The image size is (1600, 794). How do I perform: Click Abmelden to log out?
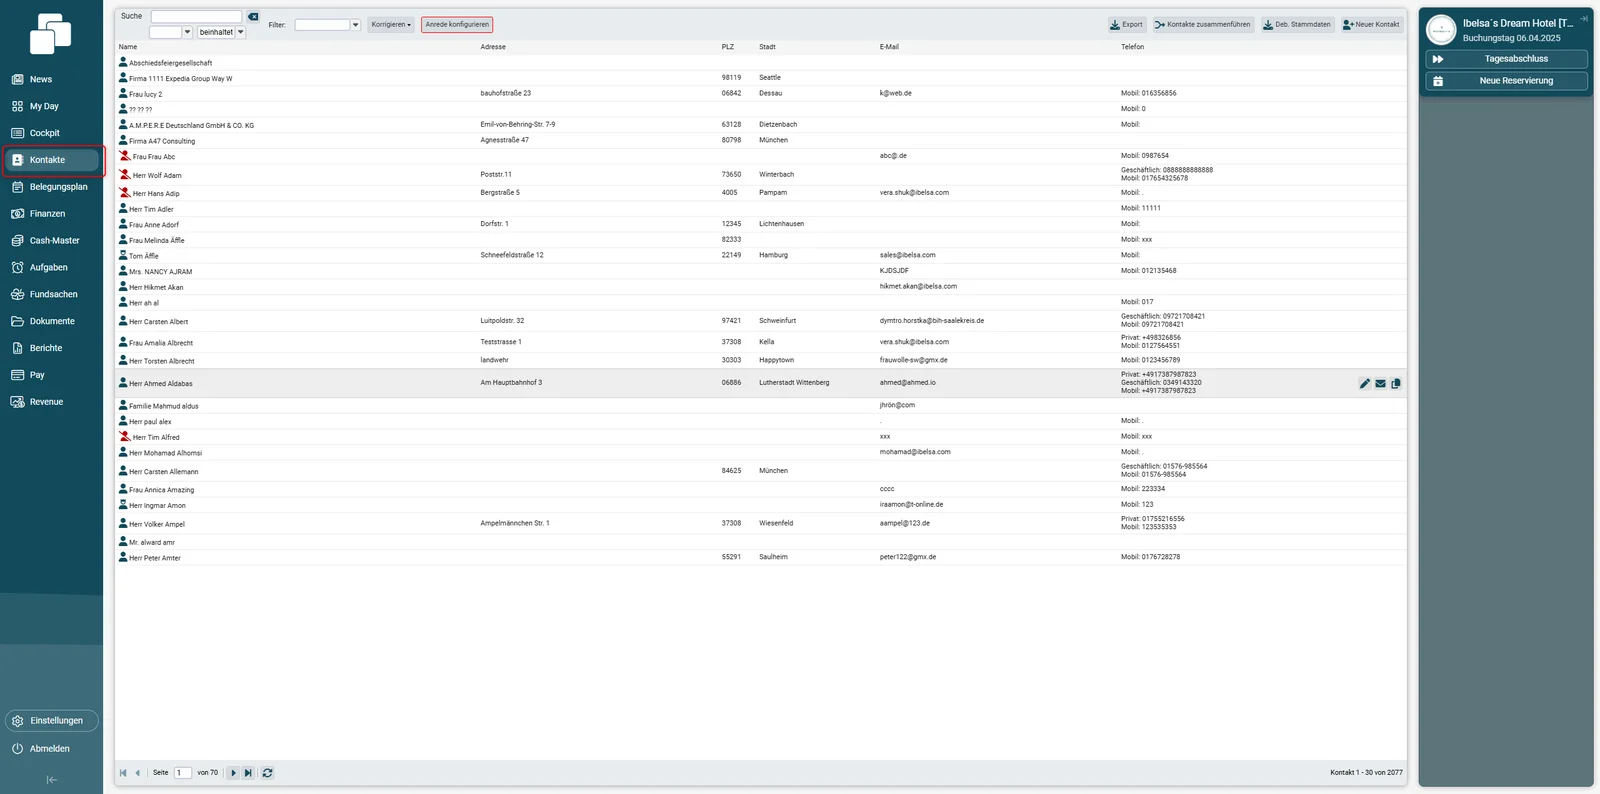(50, 749)
